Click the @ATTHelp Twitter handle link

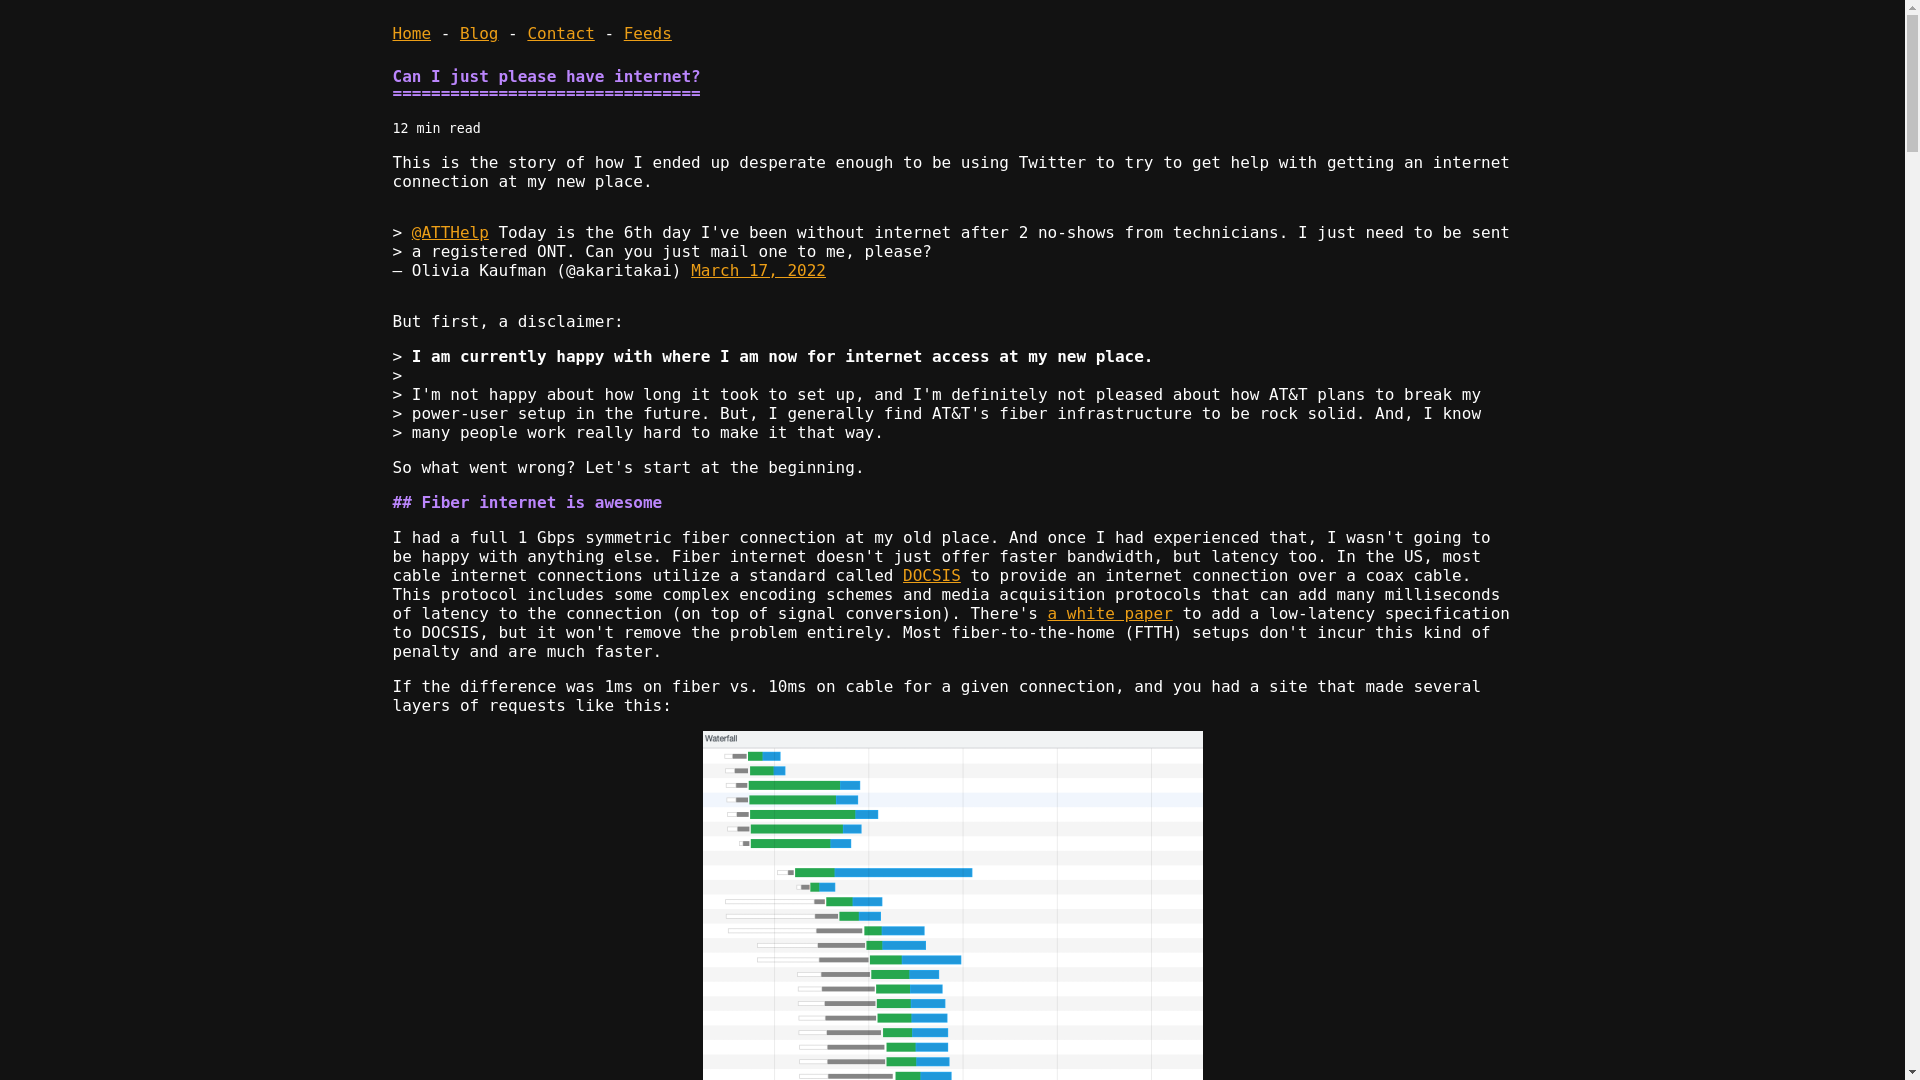click(450, 232)
